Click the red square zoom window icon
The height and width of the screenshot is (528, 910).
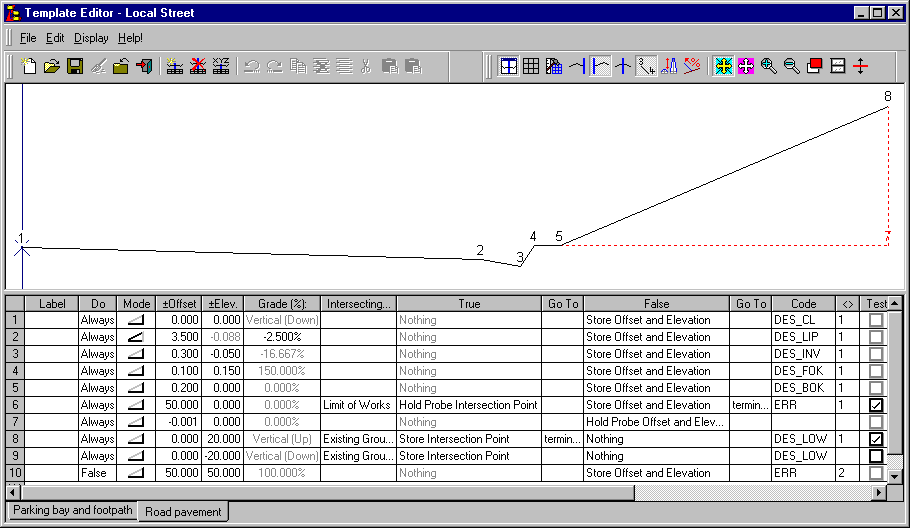[x=815, y=66]
